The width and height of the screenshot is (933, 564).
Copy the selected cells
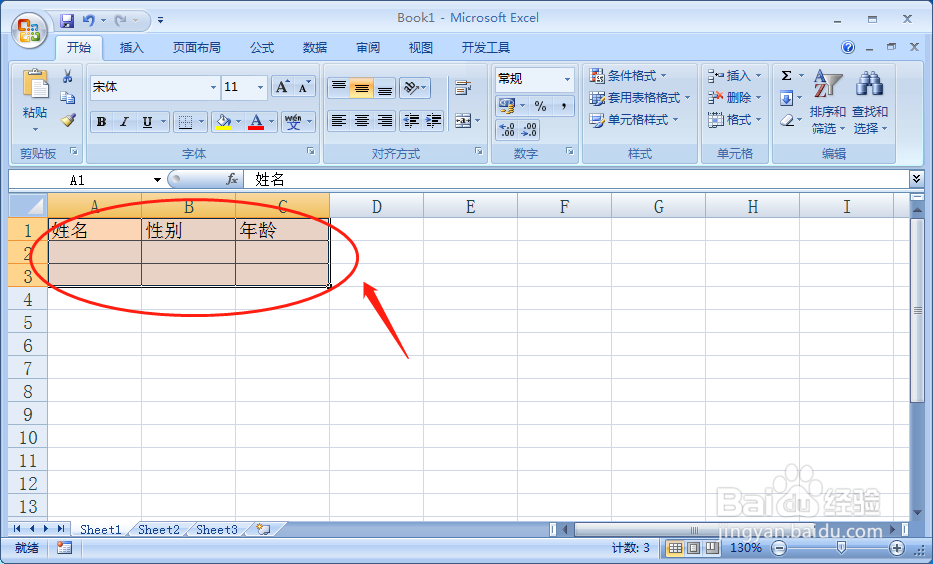point(68,98)
